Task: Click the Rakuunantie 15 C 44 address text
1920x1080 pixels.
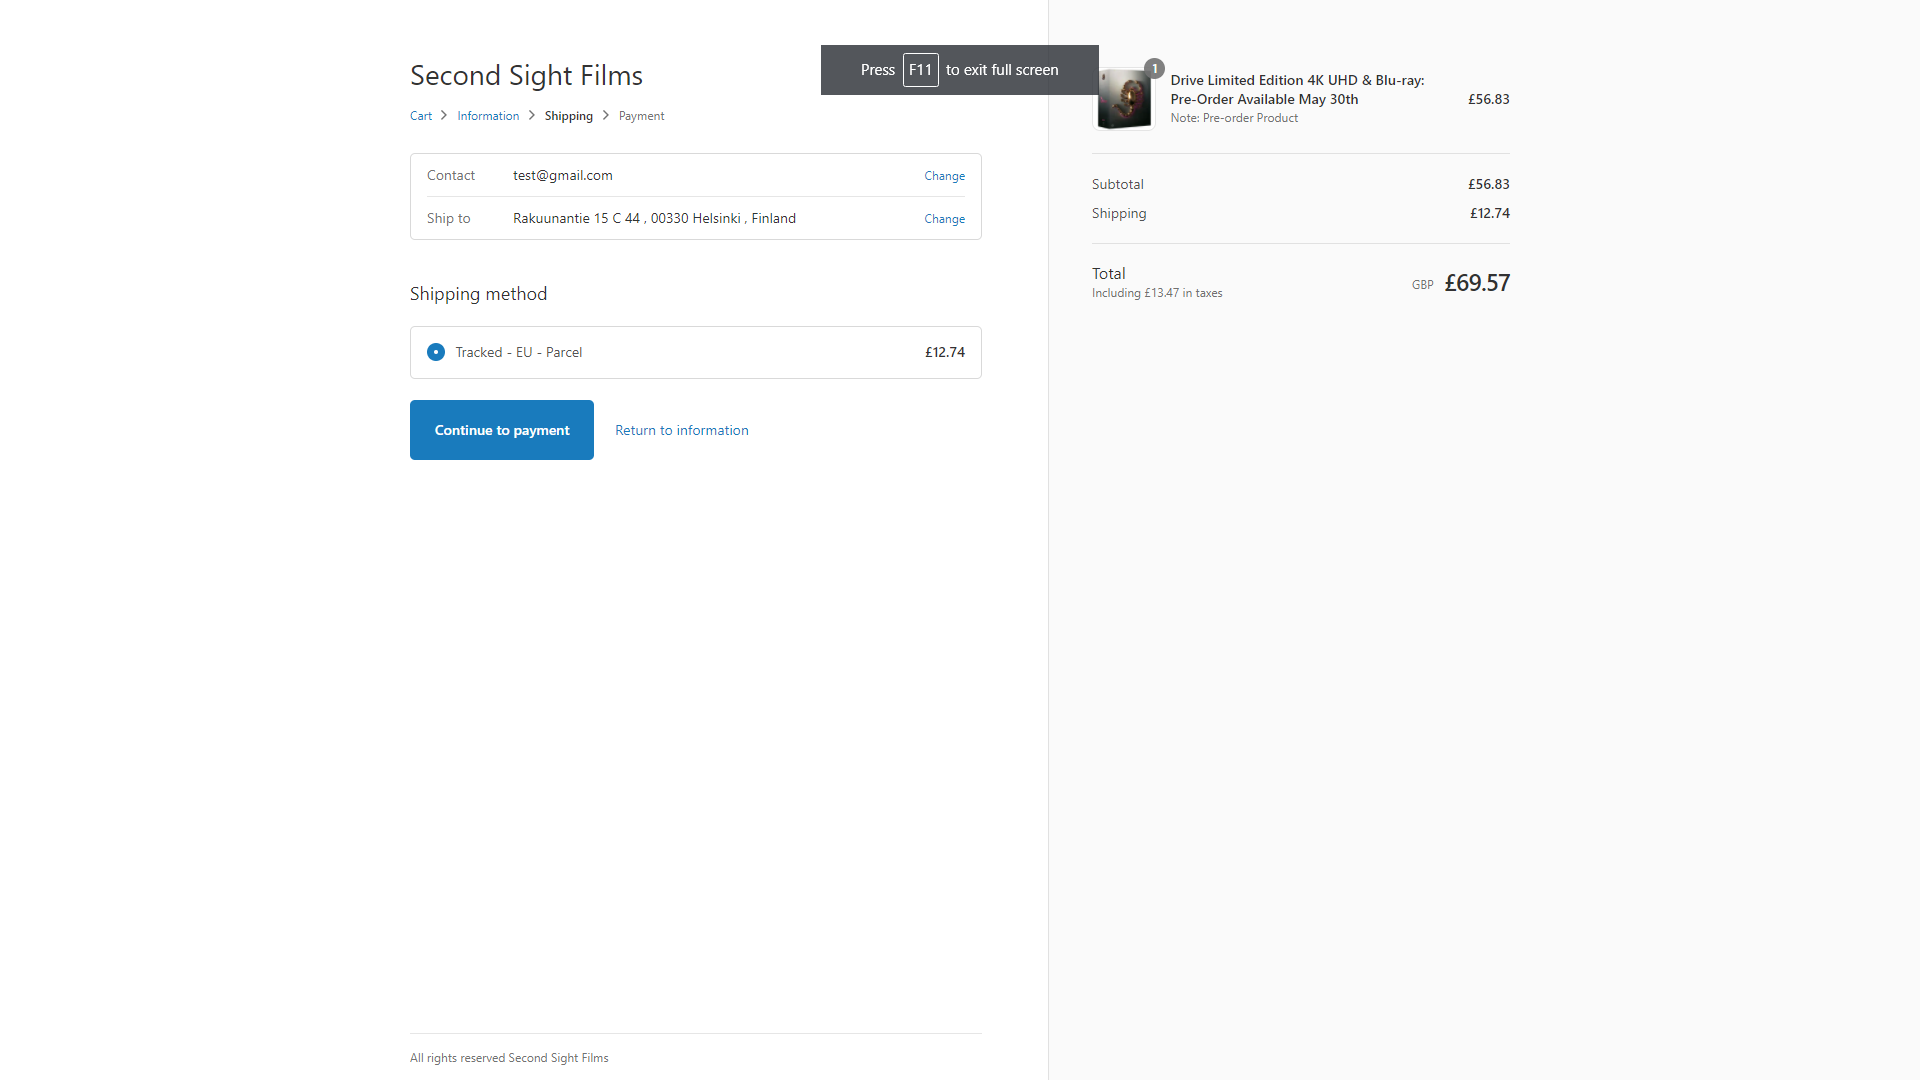Action: (654, 218)
